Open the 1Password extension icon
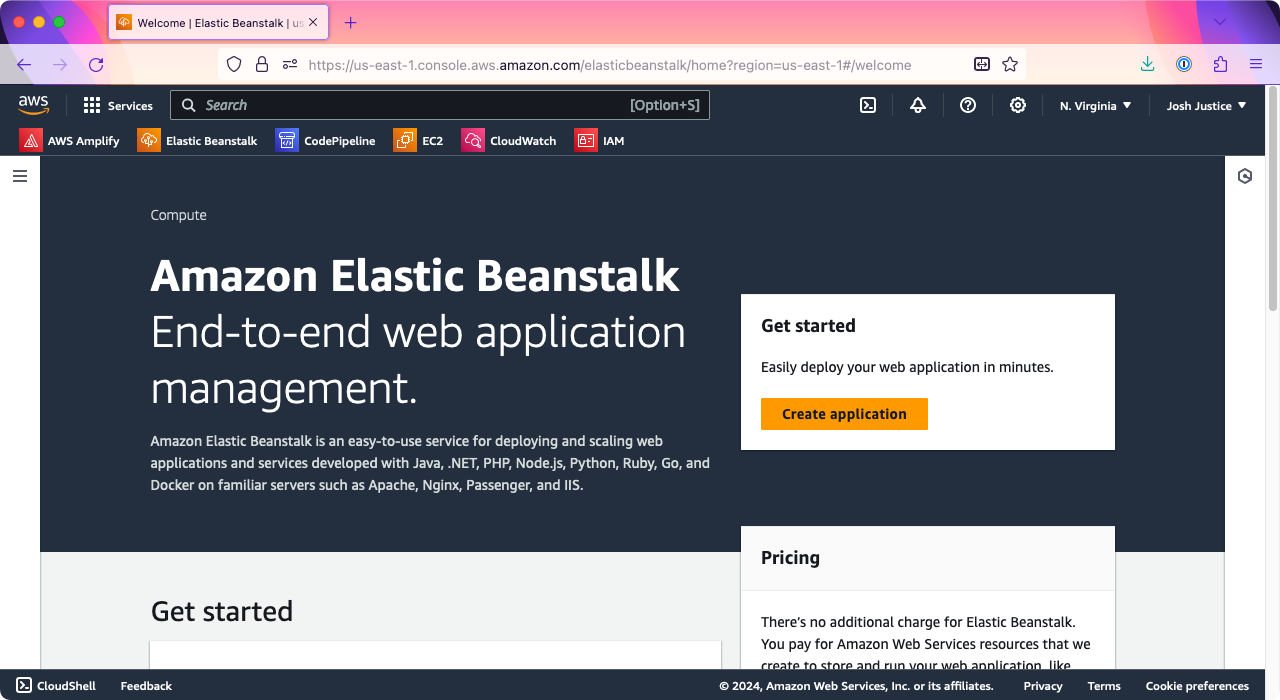The height and width of the screenshot is (700, 1280). point(1184,65)
